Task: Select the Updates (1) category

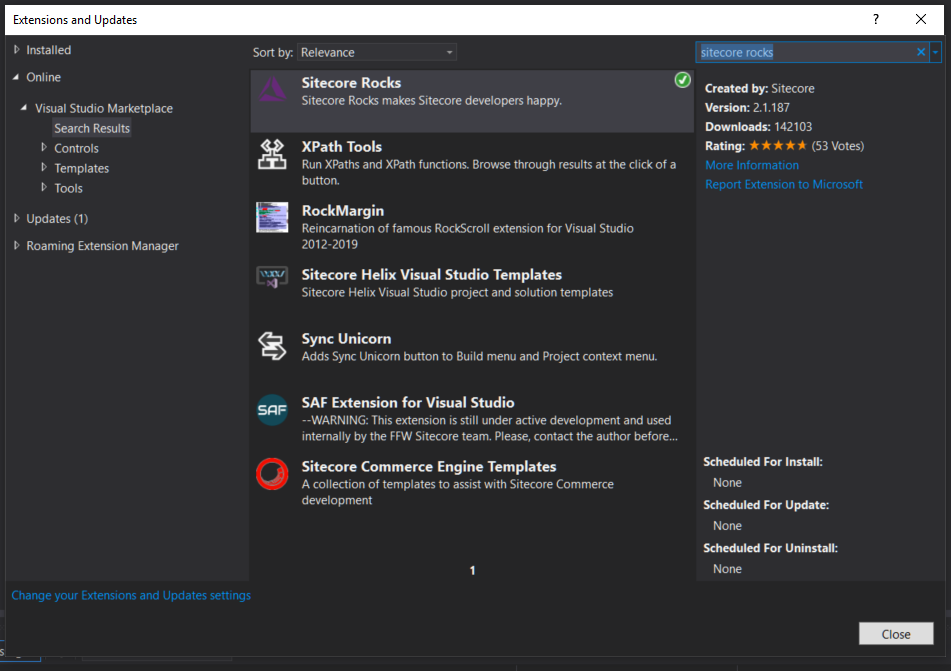Action: [x=57, y=218]
